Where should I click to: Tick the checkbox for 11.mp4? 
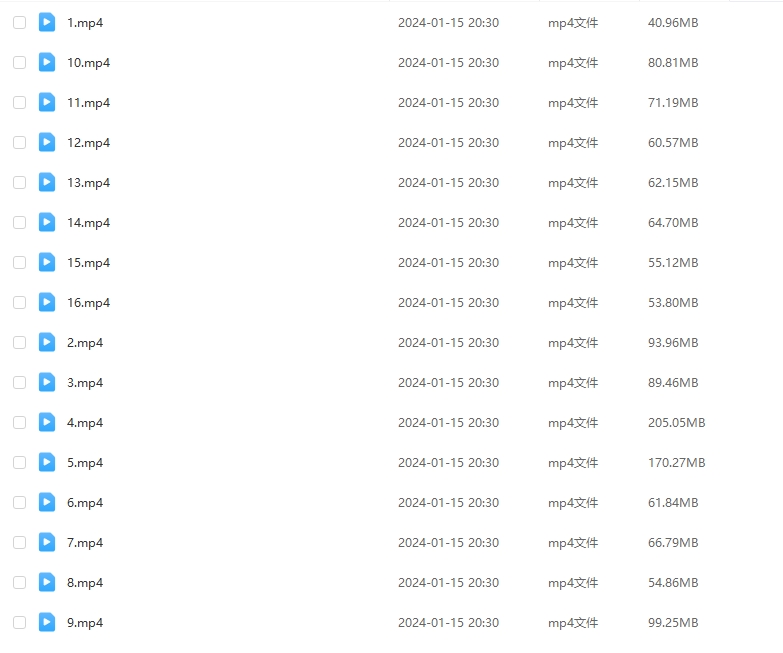(x=19, y=102)
